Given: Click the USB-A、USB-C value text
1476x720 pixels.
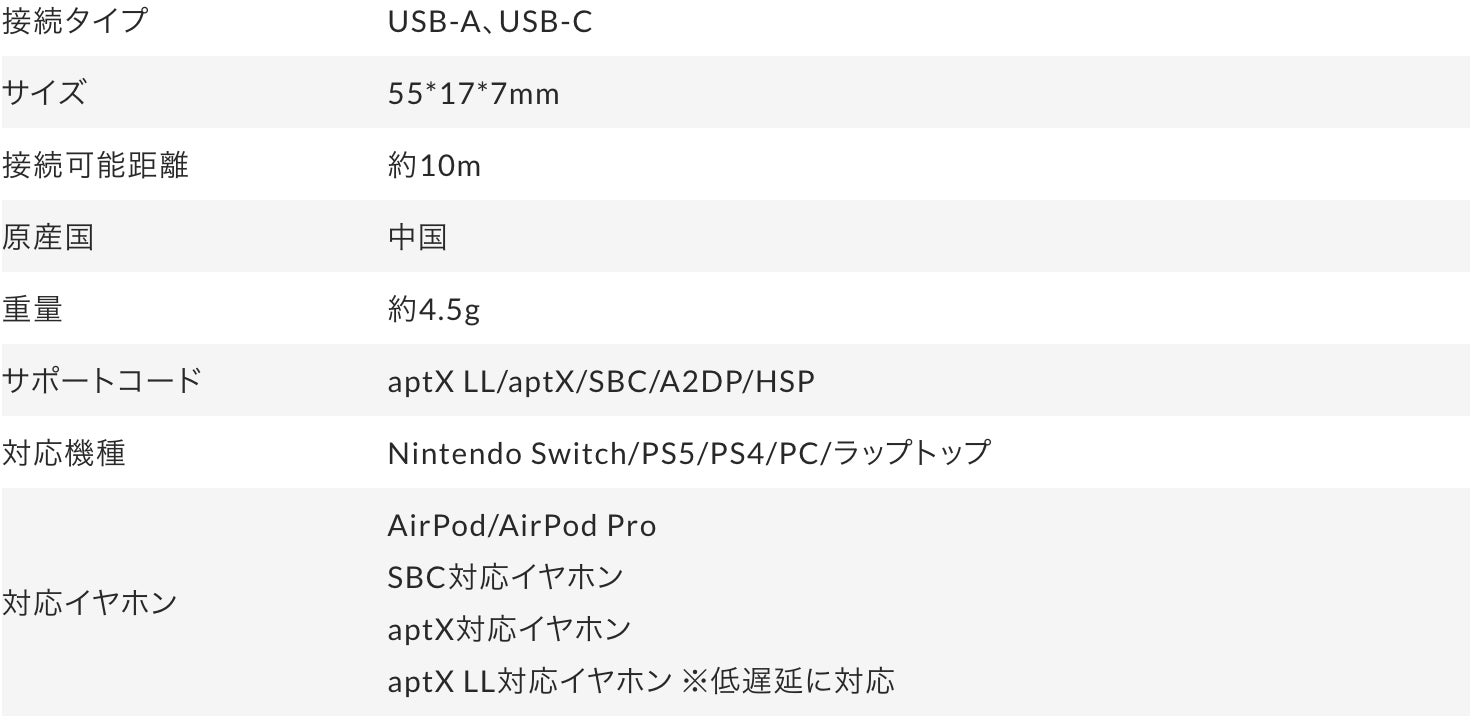Looking at the screenshot, I should (490, 21).
